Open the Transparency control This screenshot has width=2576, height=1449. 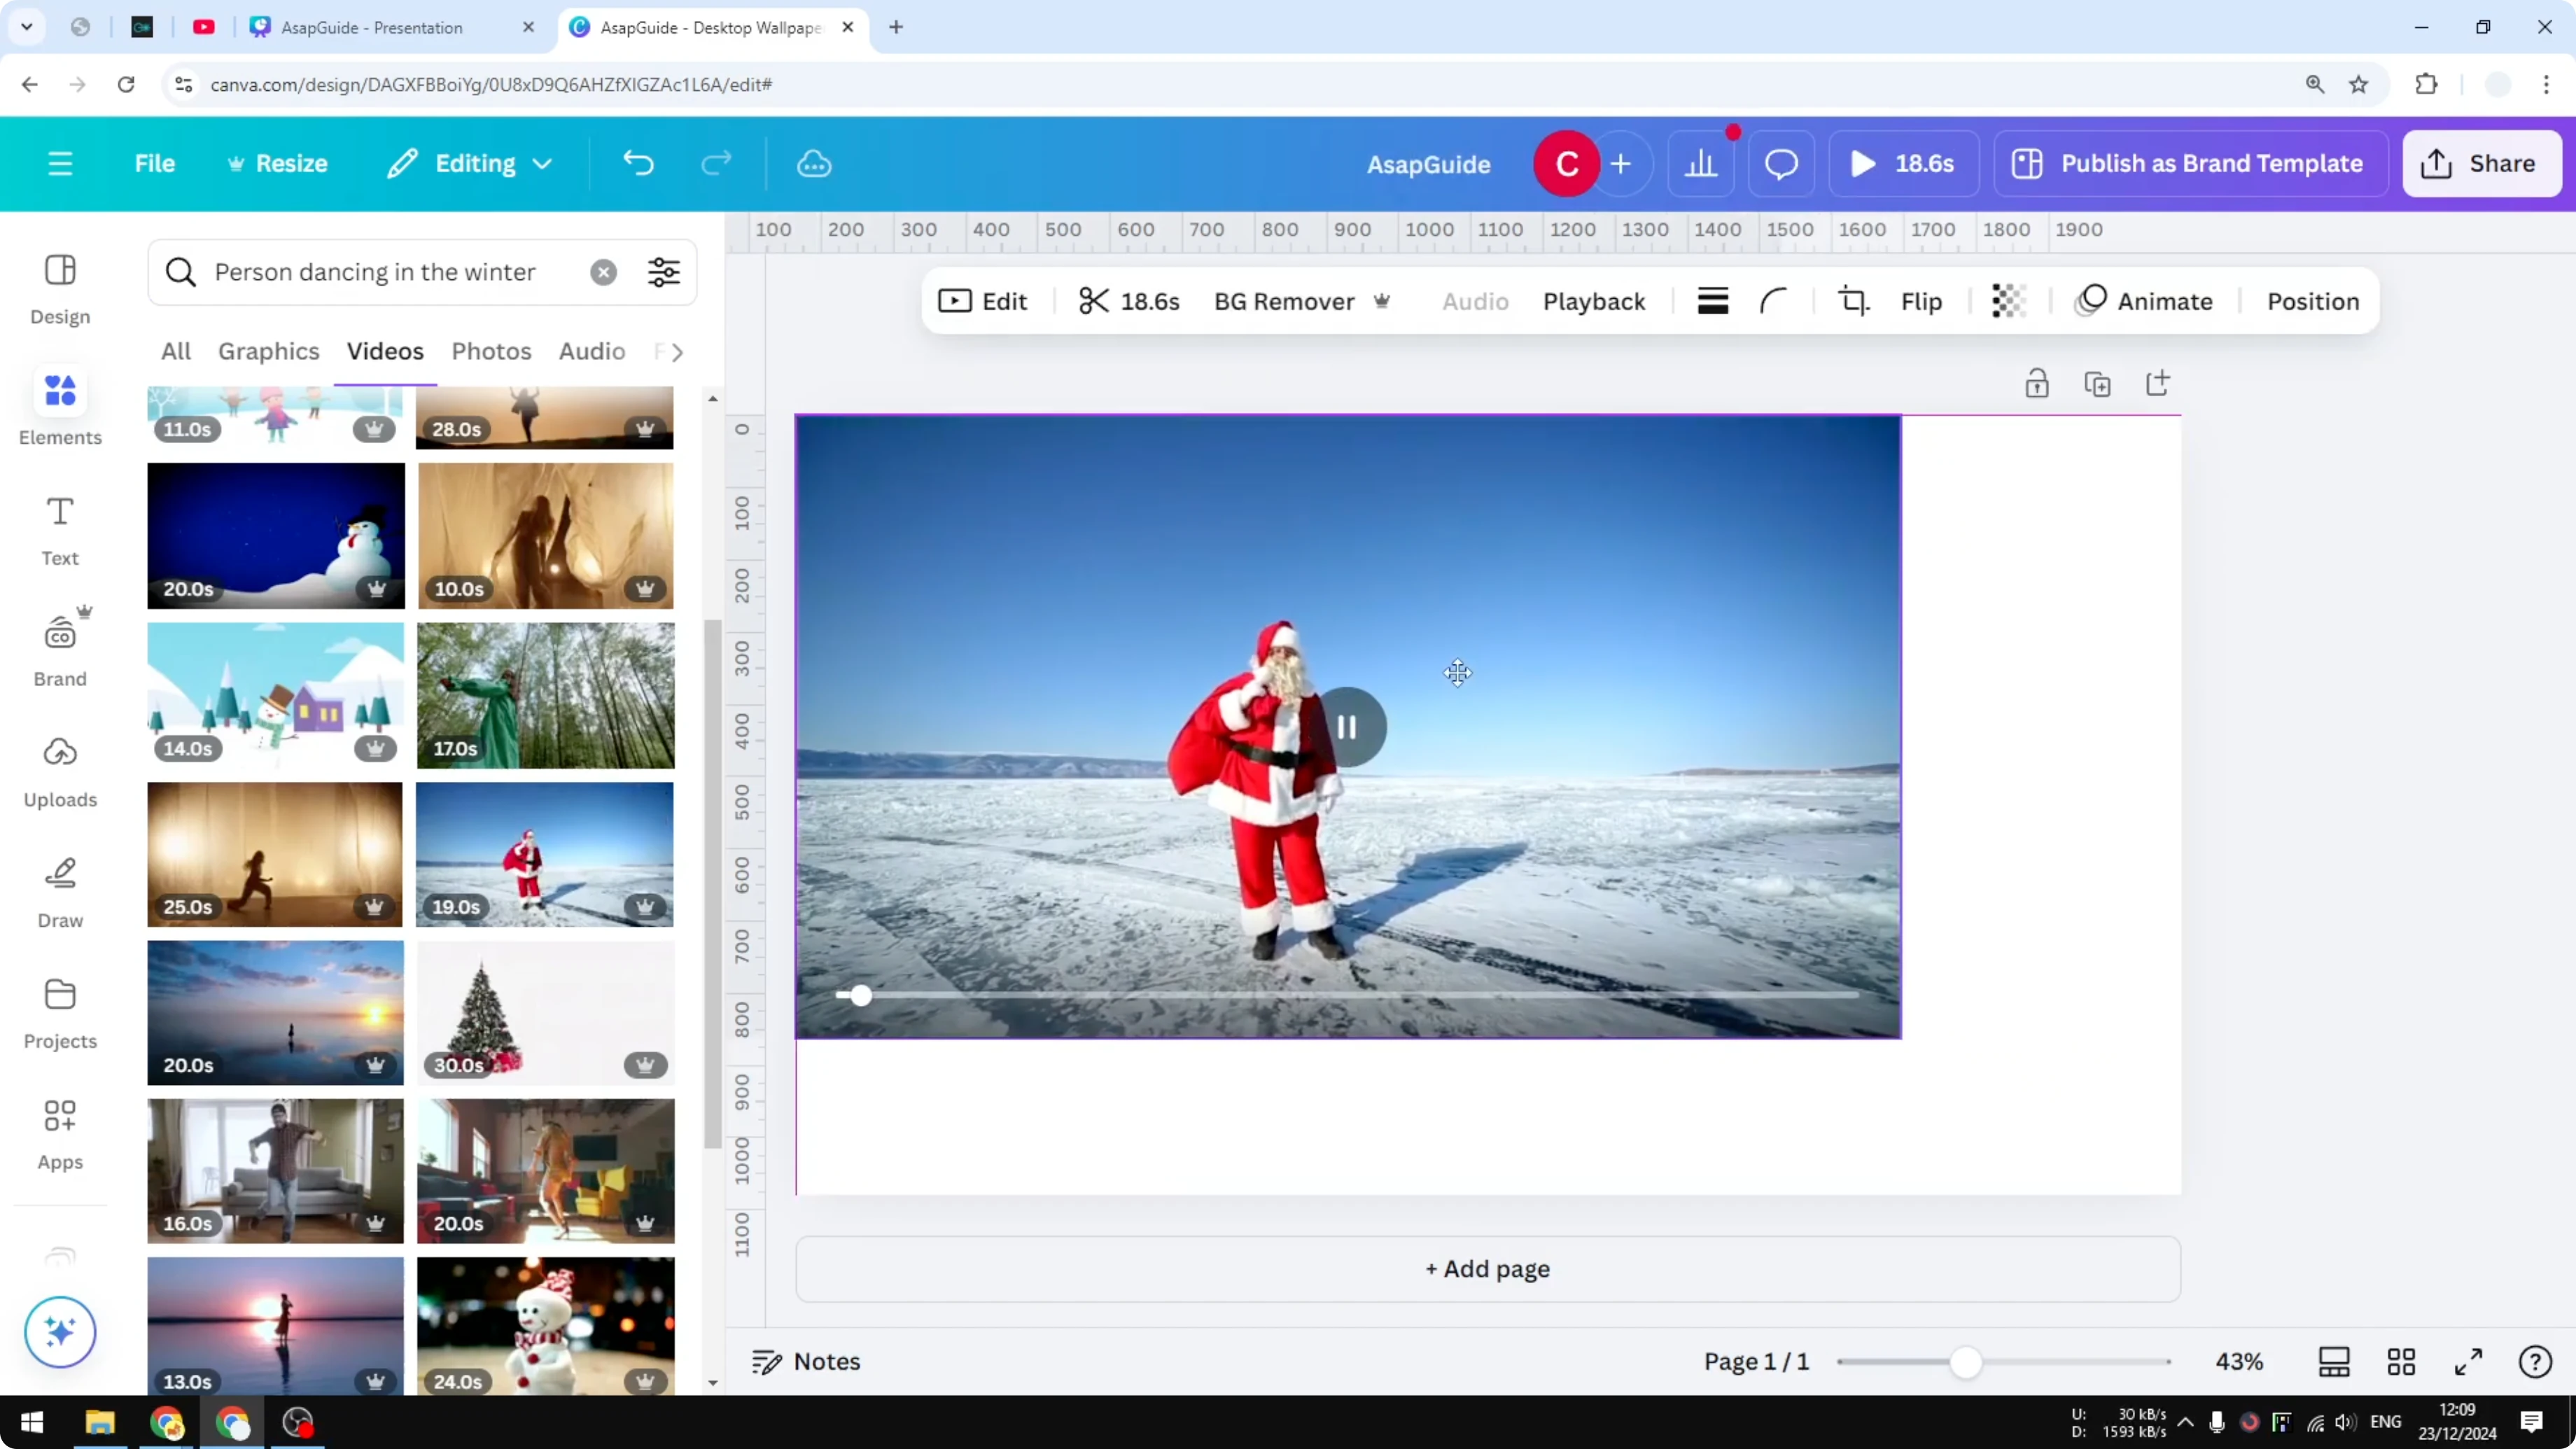click(x=2009, y=301)
